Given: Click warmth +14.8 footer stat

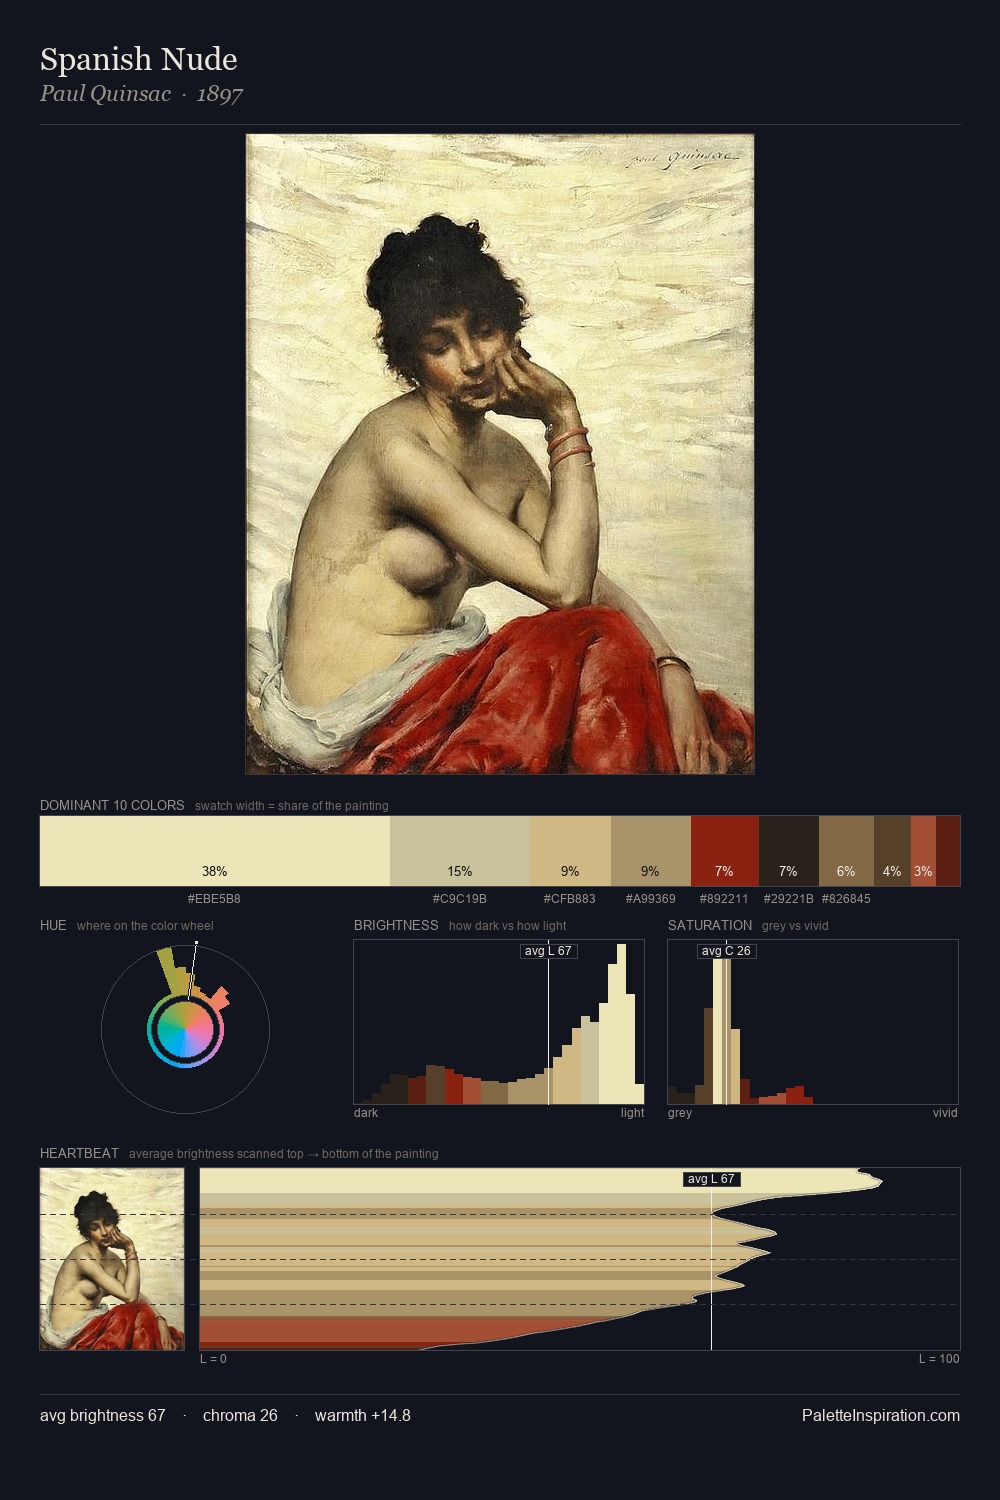Looking at the screenshot, I should [x=363, y=1416].
